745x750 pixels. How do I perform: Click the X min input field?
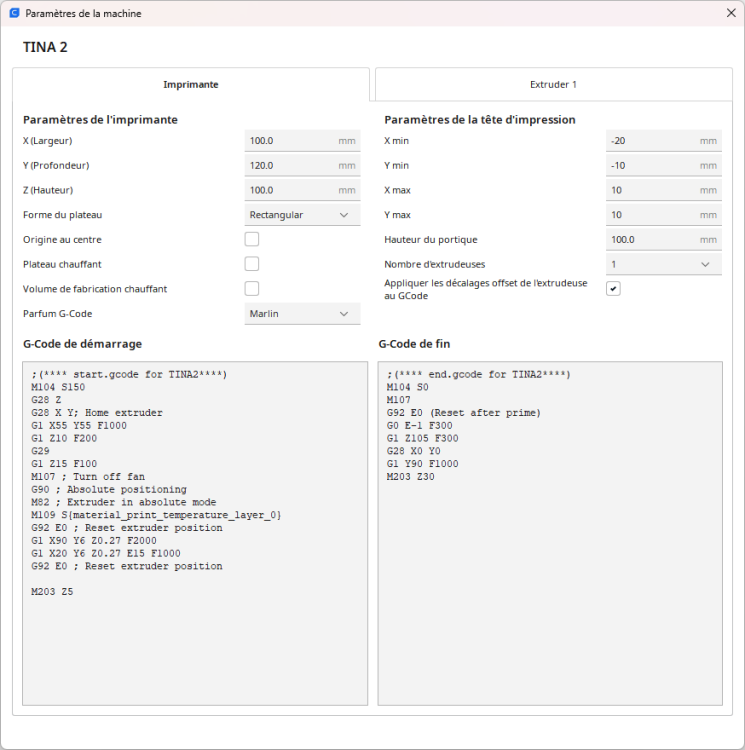click(664, 141)
